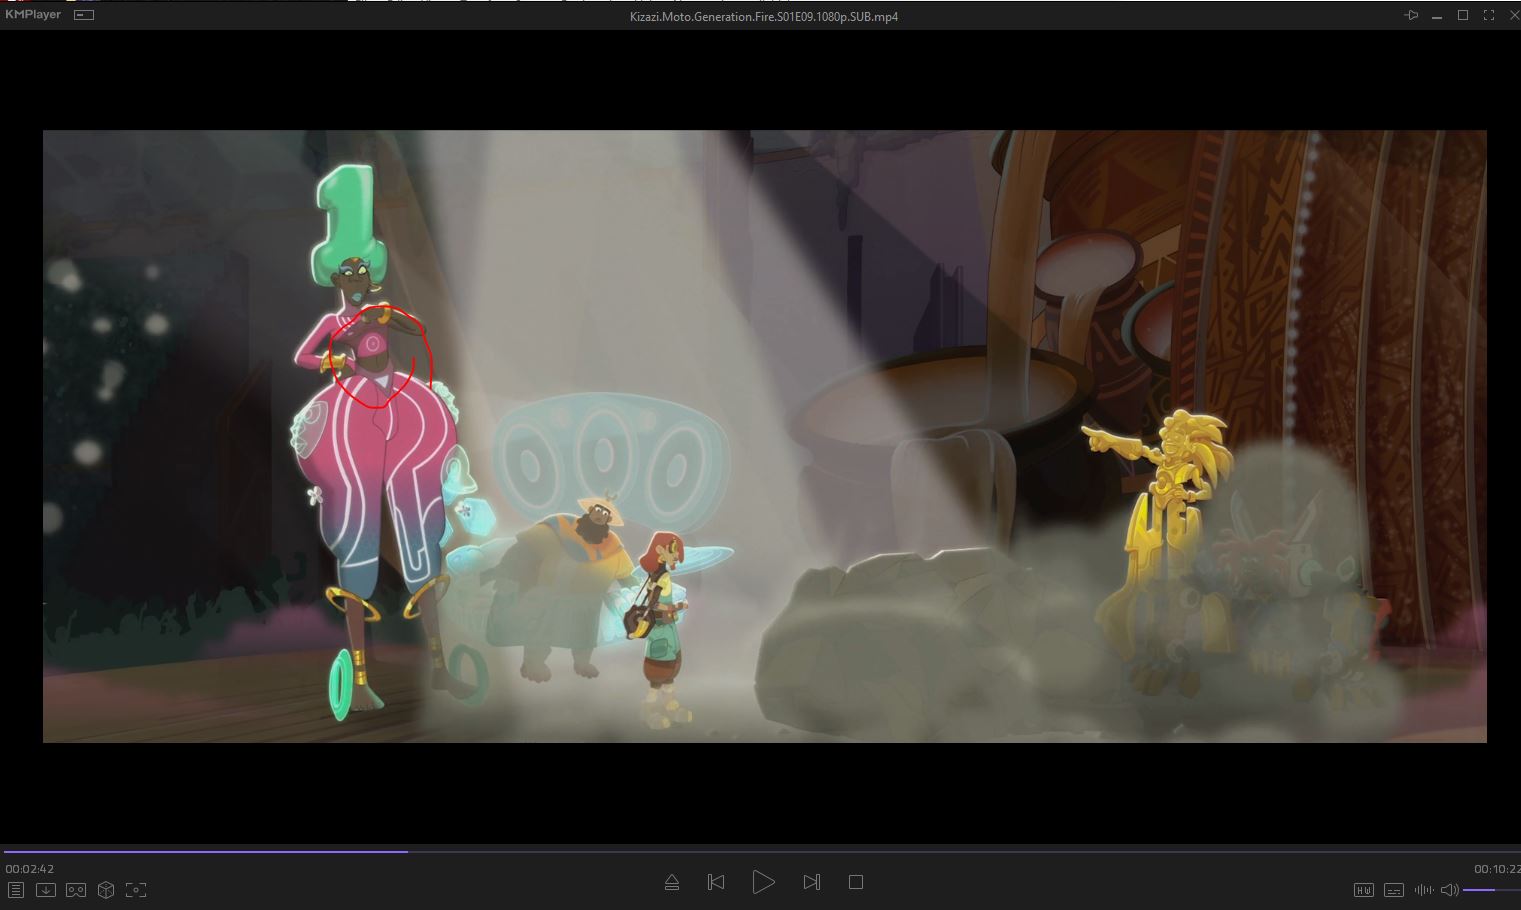Image resolution: width=1521 pixels, height=910 pixels.
Task: Mute the speaker volume icon
Action: (x=1449, y=890)
